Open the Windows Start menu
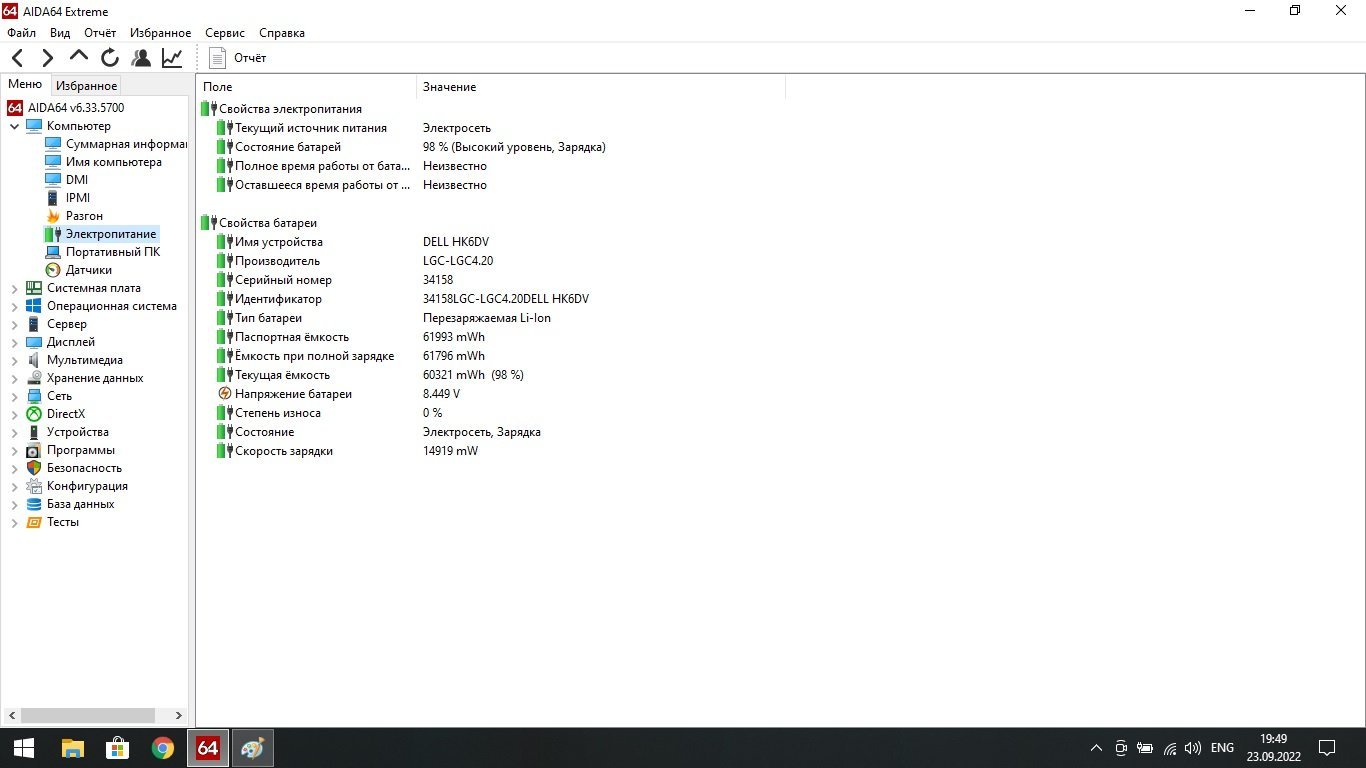The image size is (1366, 768). (x=24, y=748)
